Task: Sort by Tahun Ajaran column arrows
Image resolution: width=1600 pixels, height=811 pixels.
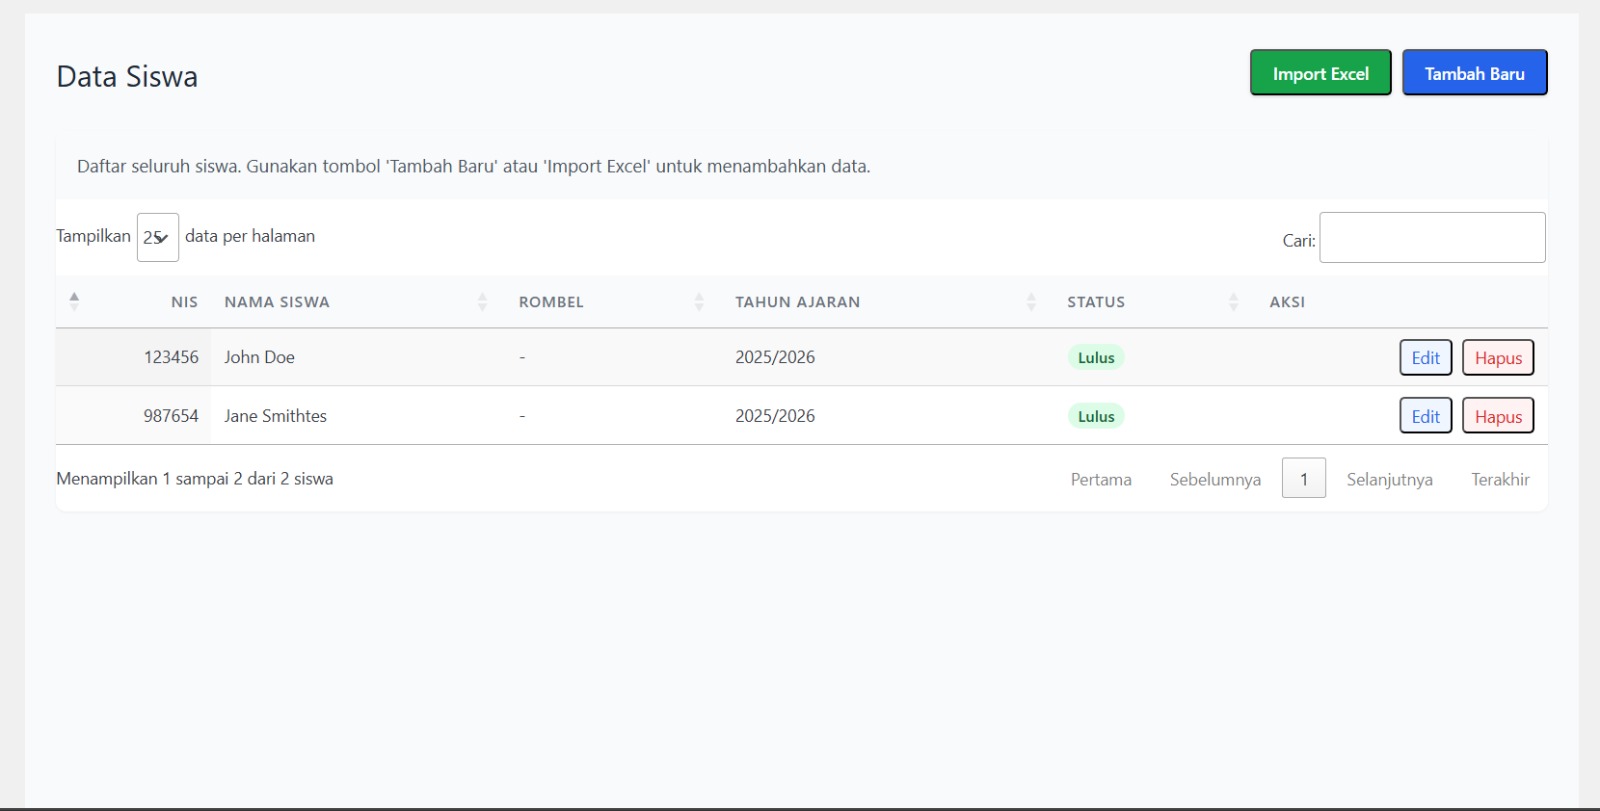Action: click(1031, 302)
